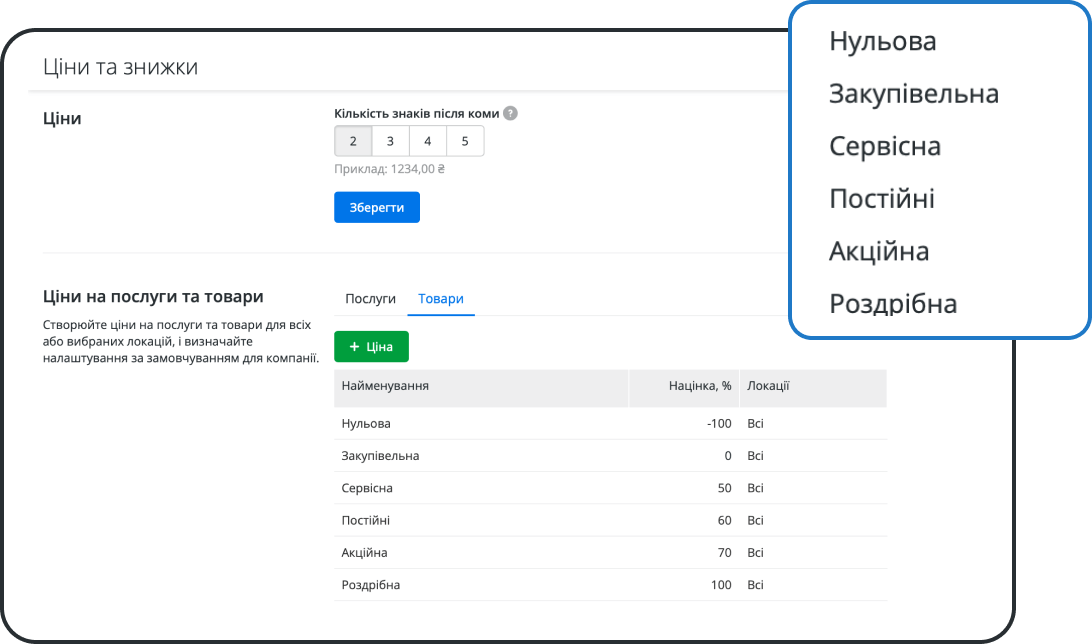Select Нульова in the popup list
The height and width of the screenshot is (644, 1092).
tap(881, 41)
